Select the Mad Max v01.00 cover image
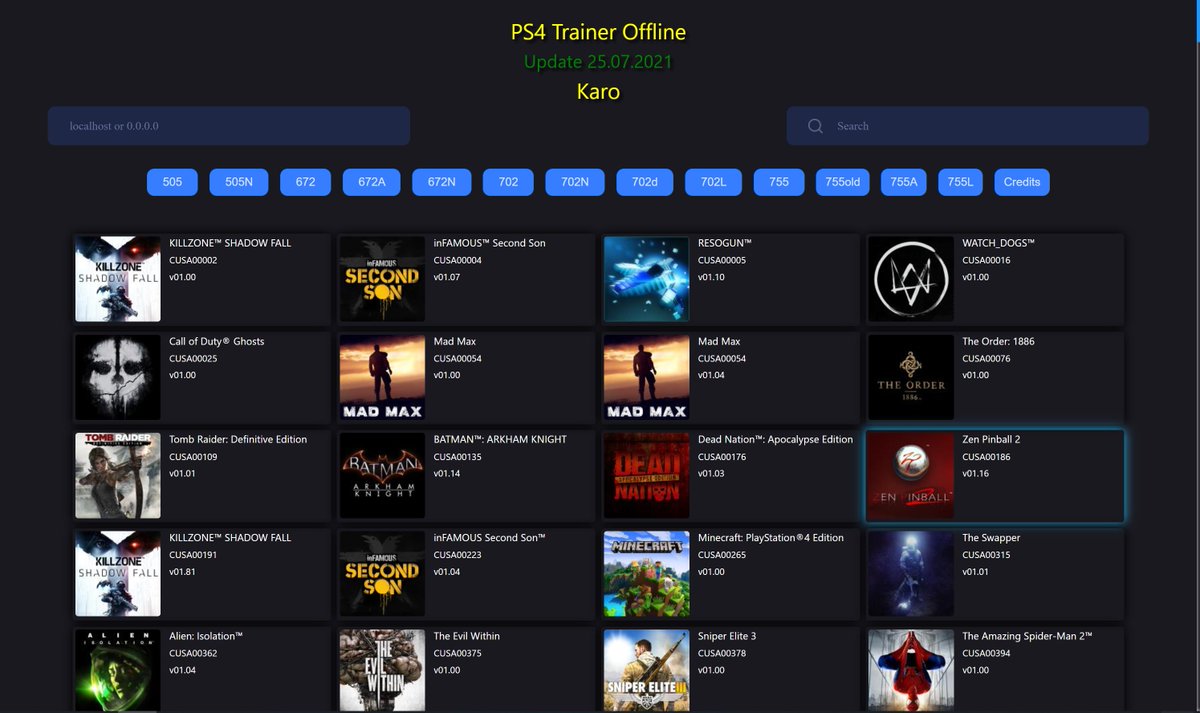1200x713 pixels. tap(382, 377)
